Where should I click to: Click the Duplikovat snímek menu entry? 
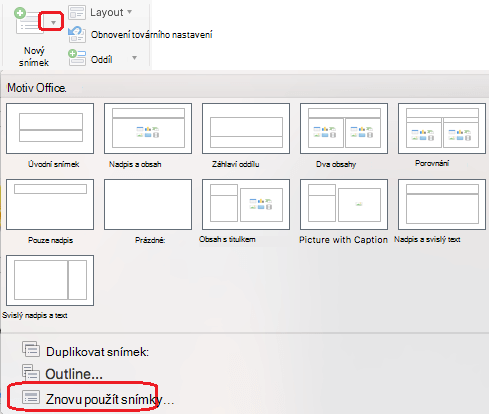[x=97, y=352]
